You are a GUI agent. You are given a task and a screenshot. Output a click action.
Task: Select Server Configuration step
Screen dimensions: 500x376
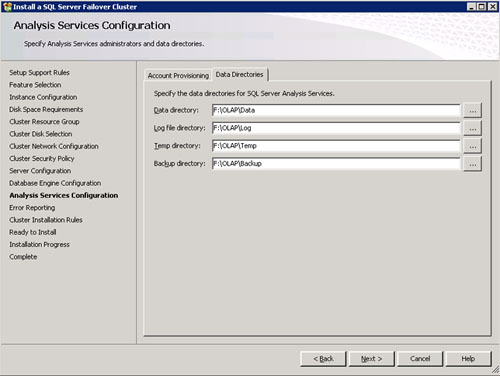coord(40,171)
